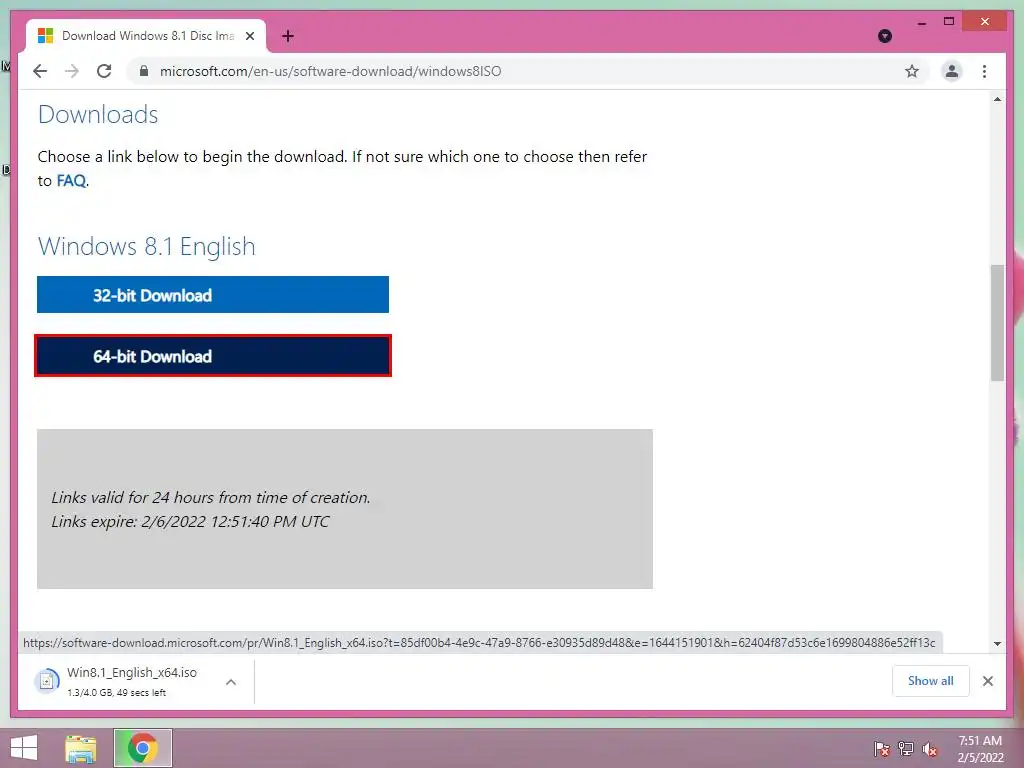Viewport: 1024px width, 768px height.
Task: Minimize the Chrome window
Action: (x=921, y=23)
